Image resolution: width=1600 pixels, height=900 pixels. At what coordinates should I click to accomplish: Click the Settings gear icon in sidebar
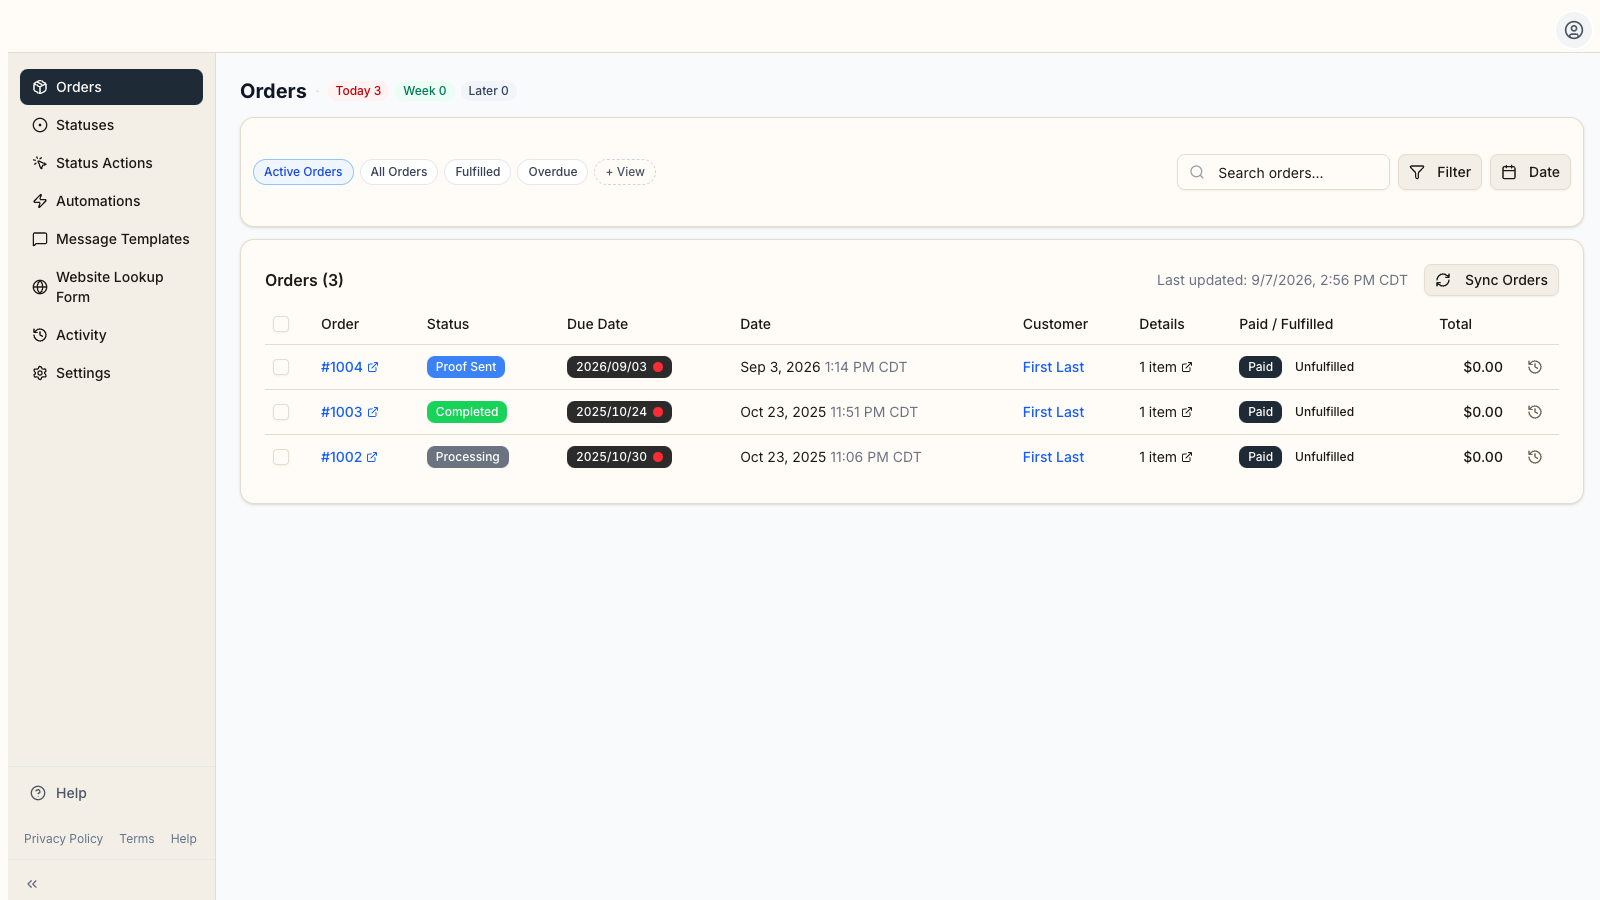(40, 373)
